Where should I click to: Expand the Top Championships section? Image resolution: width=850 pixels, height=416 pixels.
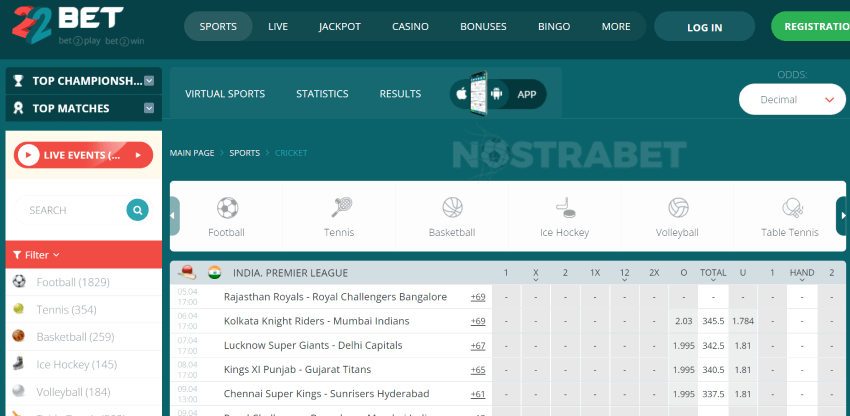[149, 81]
